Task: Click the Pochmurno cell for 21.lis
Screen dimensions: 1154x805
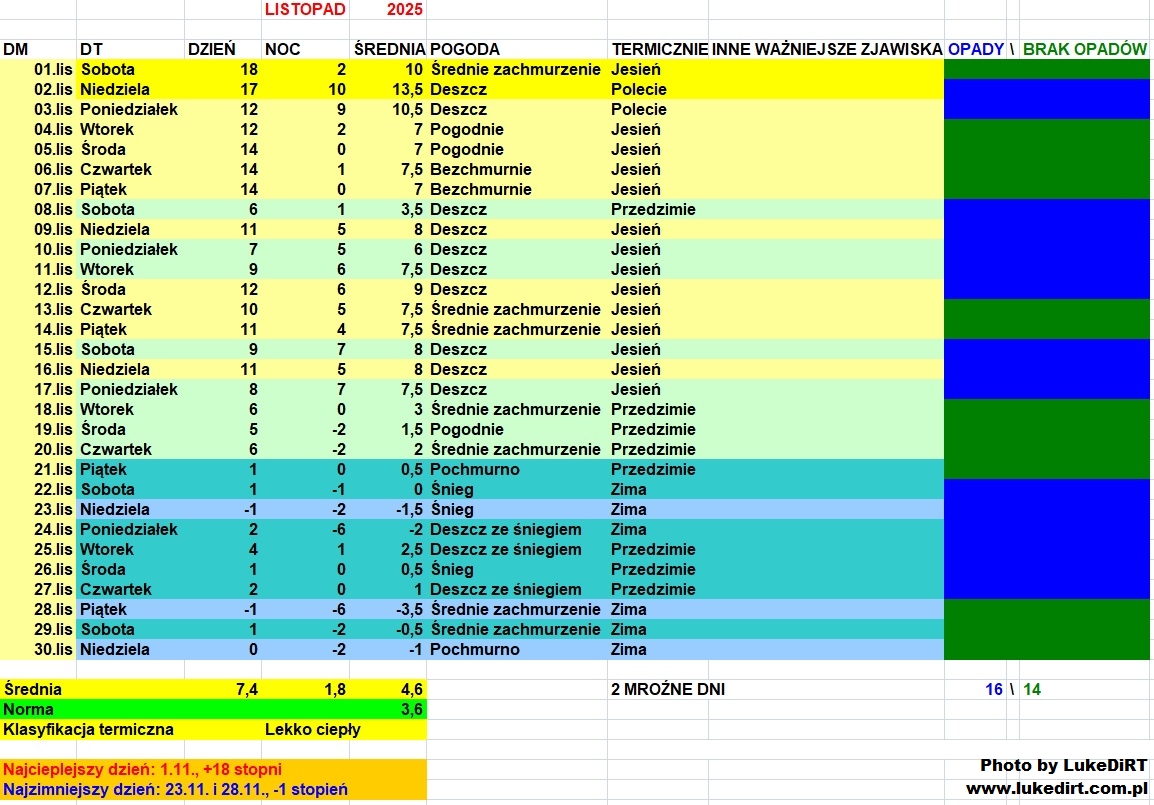Action: [x=475, y=469]
